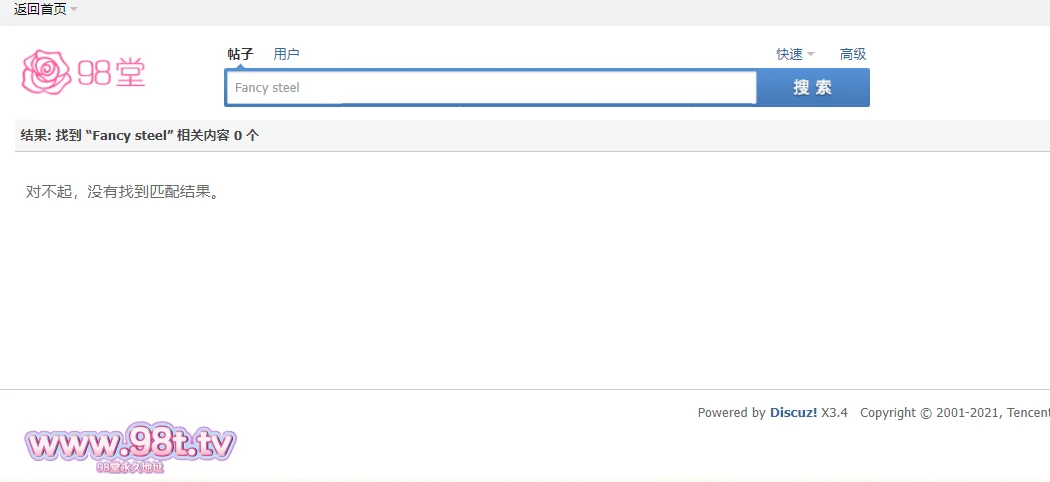Select the 用户 search tab
This screenshot has height=482, width=1050.
click(x=286, y=54)
